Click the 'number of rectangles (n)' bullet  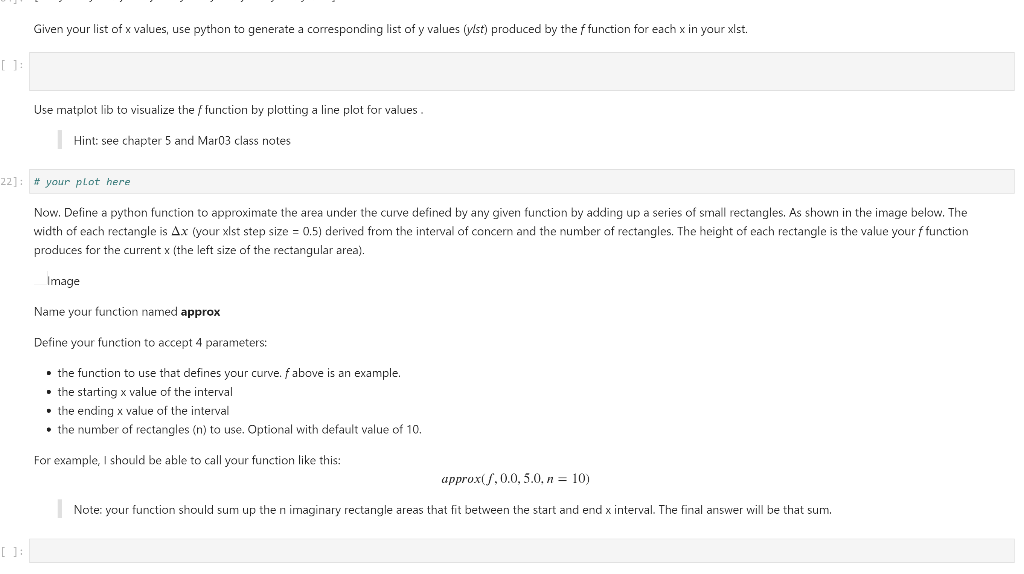coord(239,430)
